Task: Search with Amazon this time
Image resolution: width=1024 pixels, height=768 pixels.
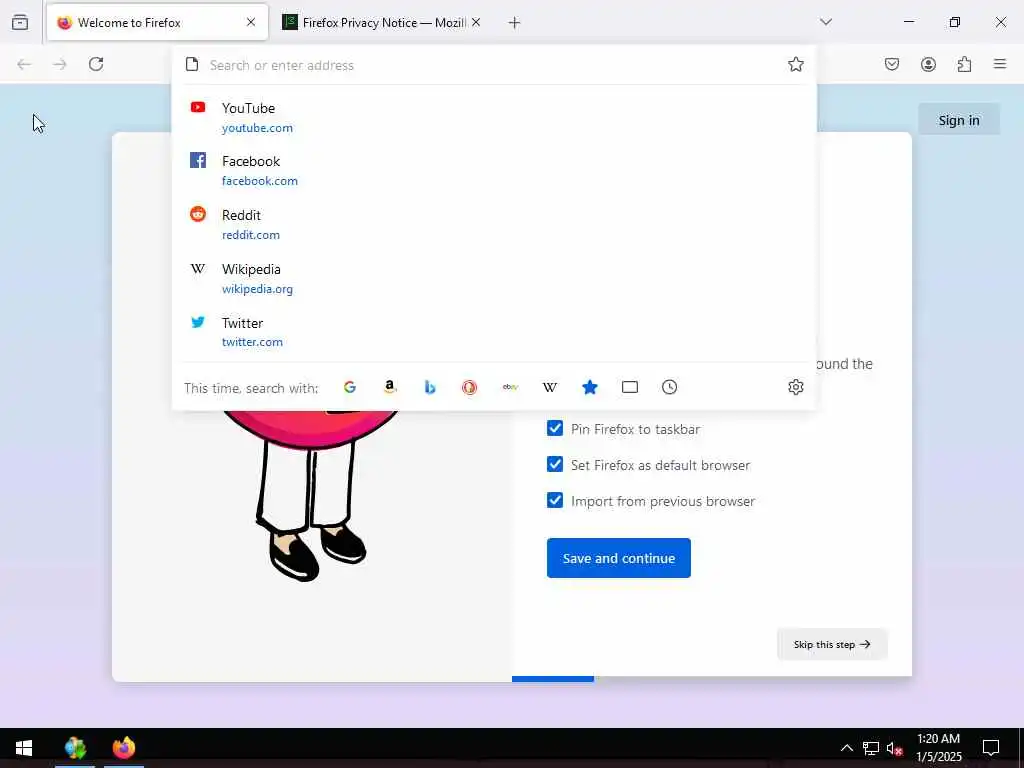Action: [390, 387]
